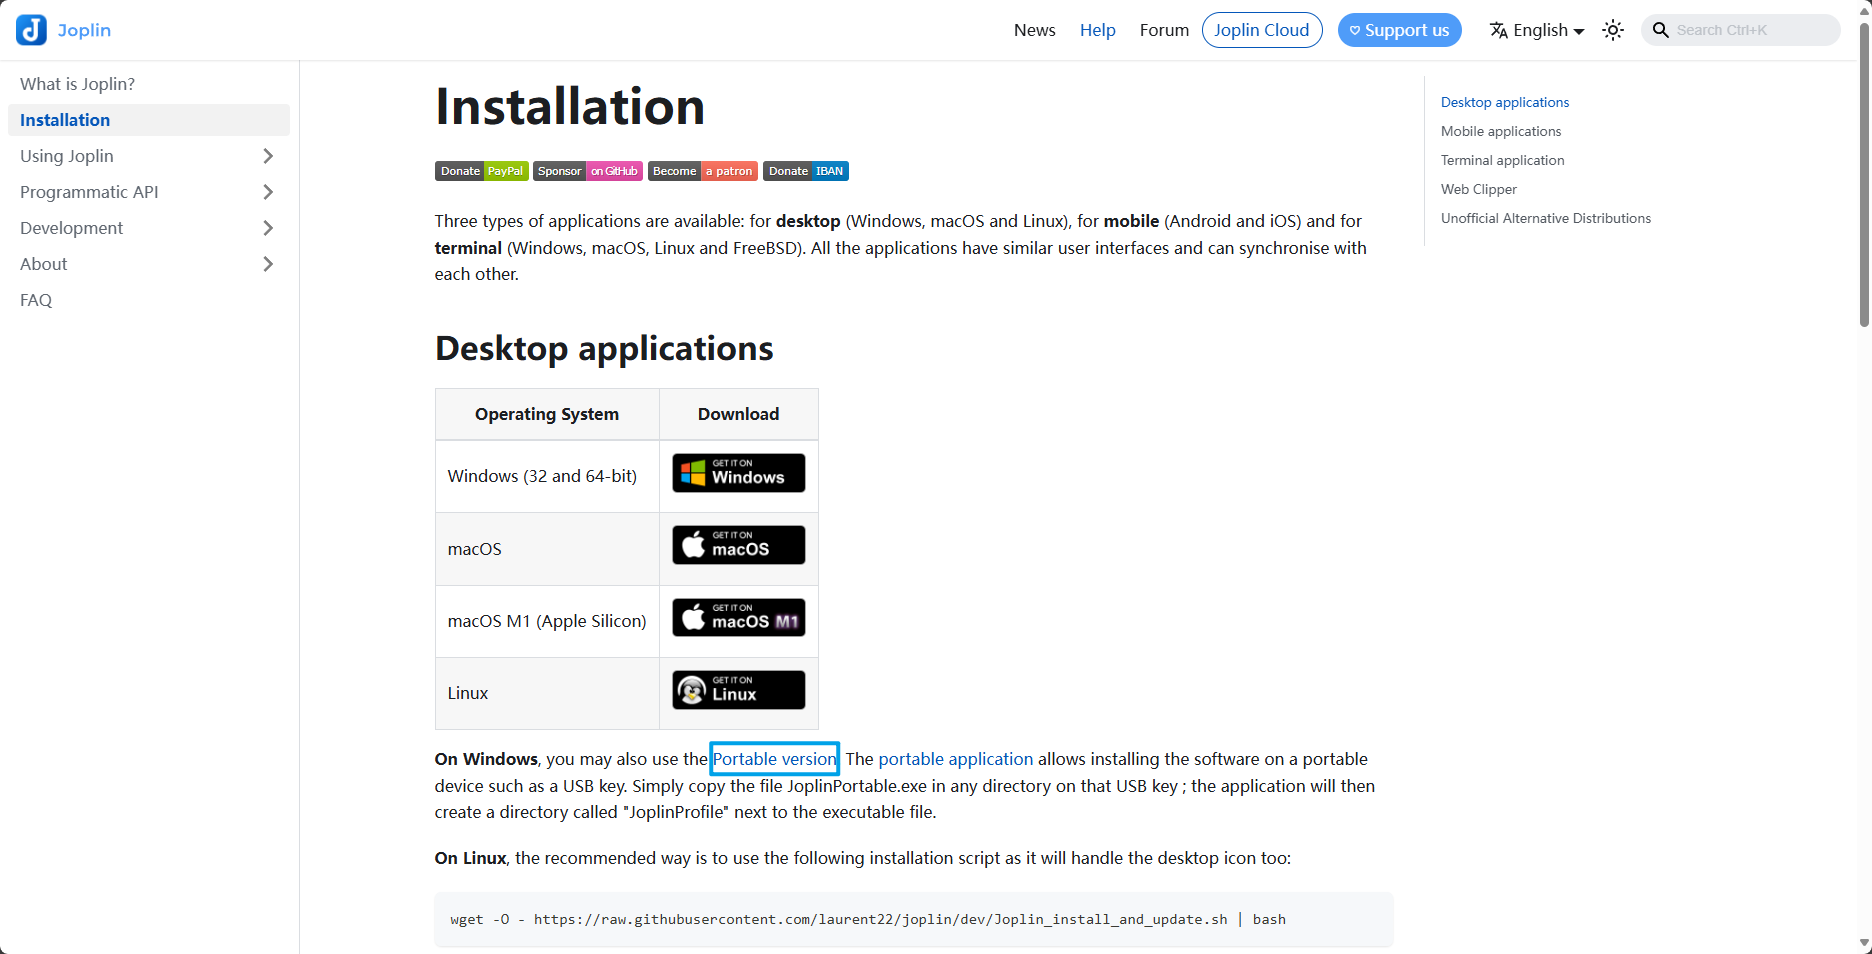Toggle the light/dark theme sun icon
The height and width of the screenshot is (954, 1872).
coord(1613,30)
